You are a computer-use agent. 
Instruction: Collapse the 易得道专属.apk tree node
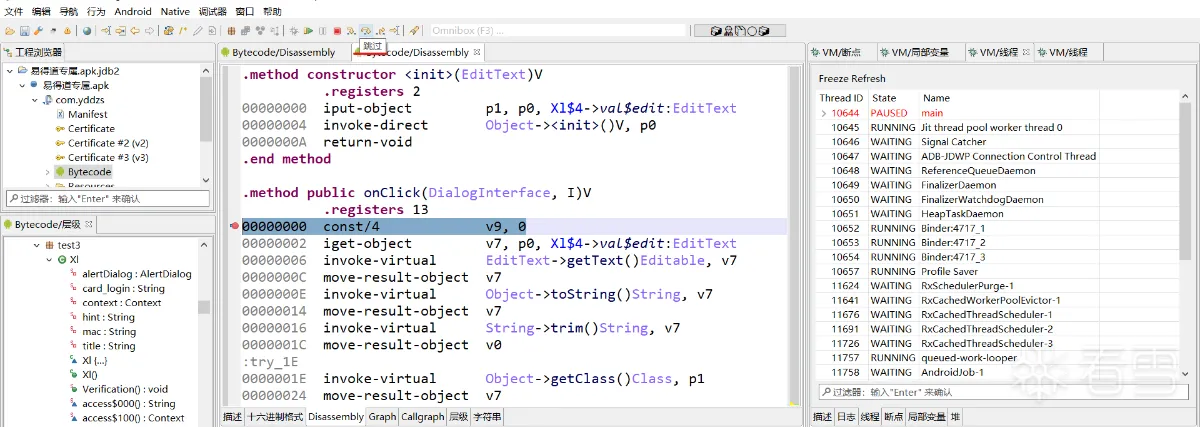(21, 86)
